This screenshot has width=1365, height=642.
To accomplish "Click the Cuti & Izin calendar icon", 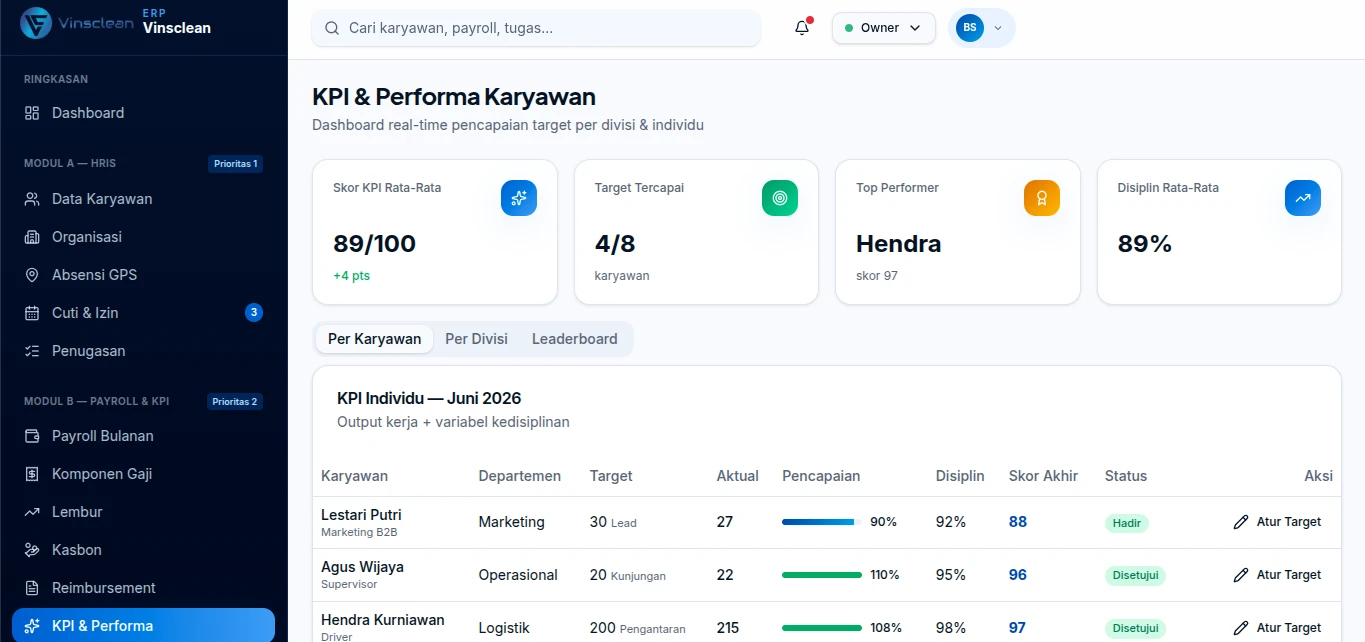I will 32,313.
